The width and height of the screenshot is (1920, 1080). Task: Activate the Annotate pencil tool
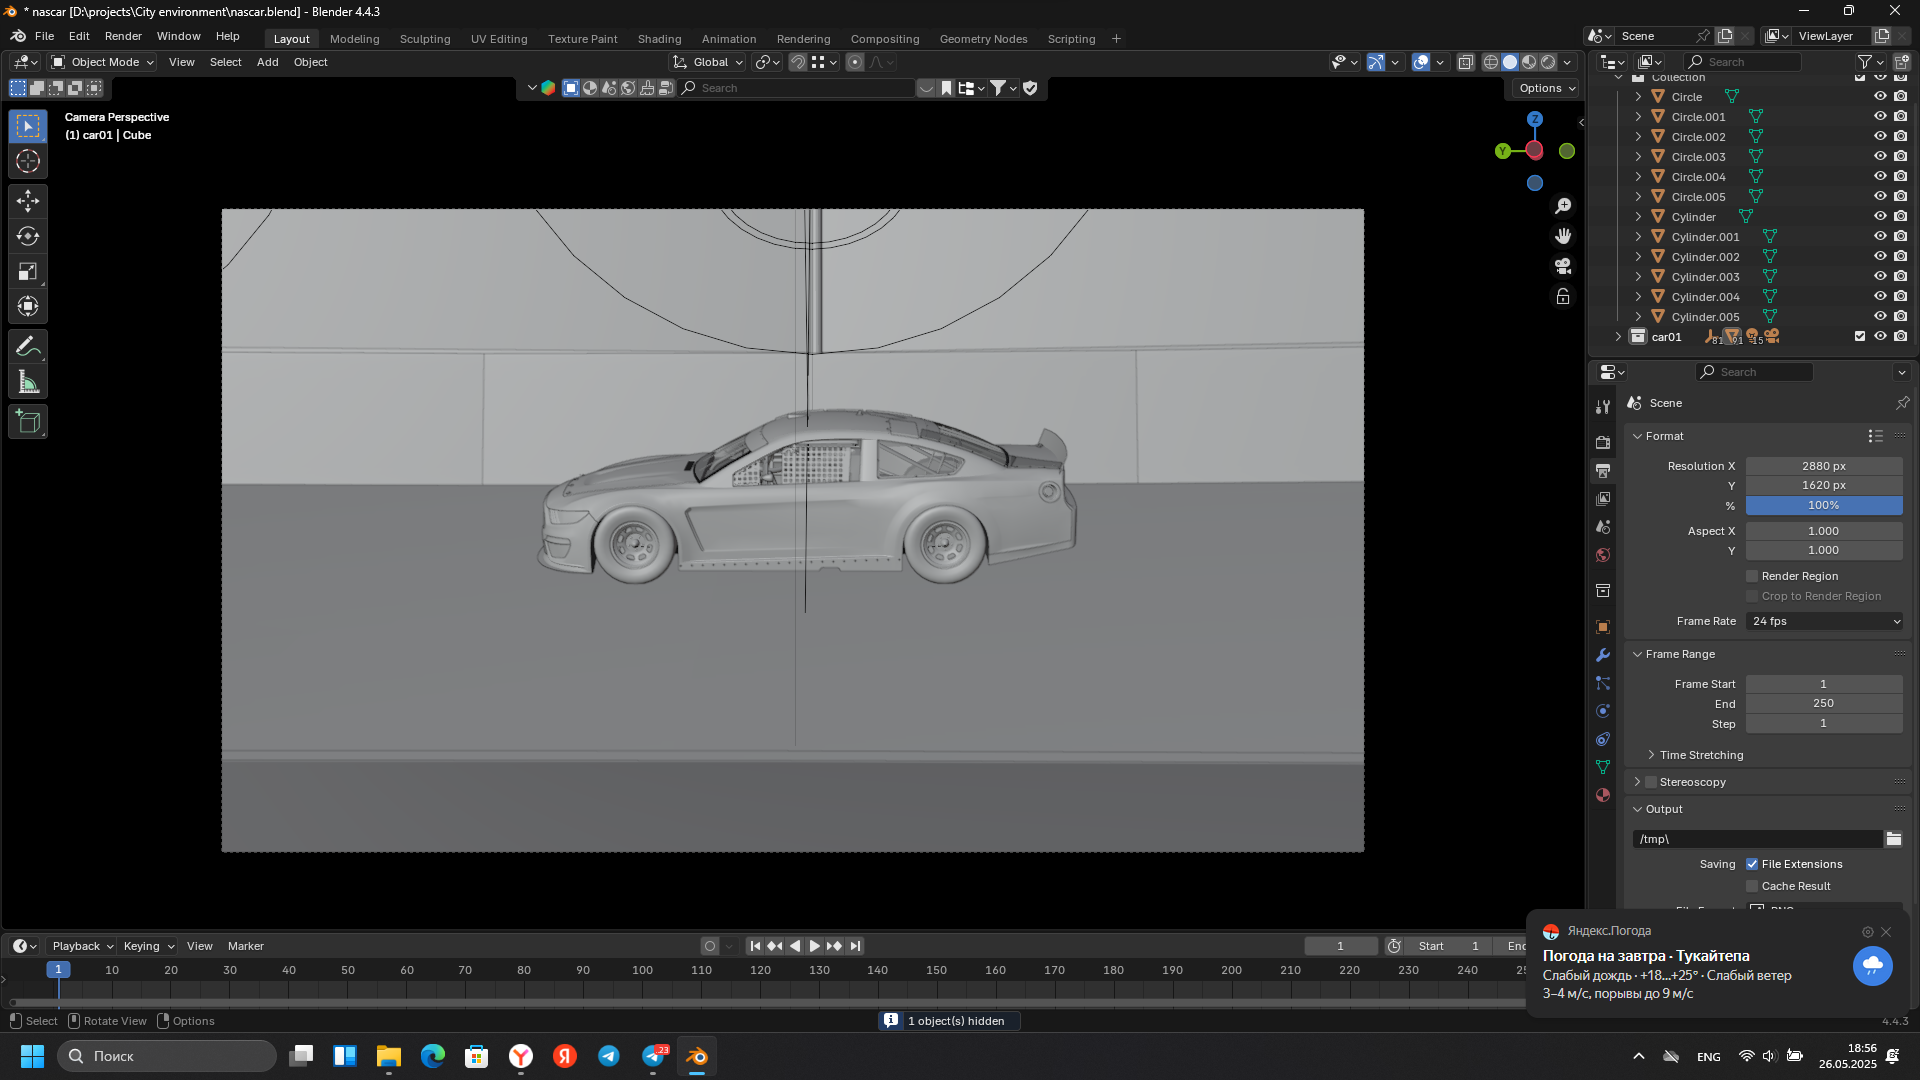click(x=28, y=347)
